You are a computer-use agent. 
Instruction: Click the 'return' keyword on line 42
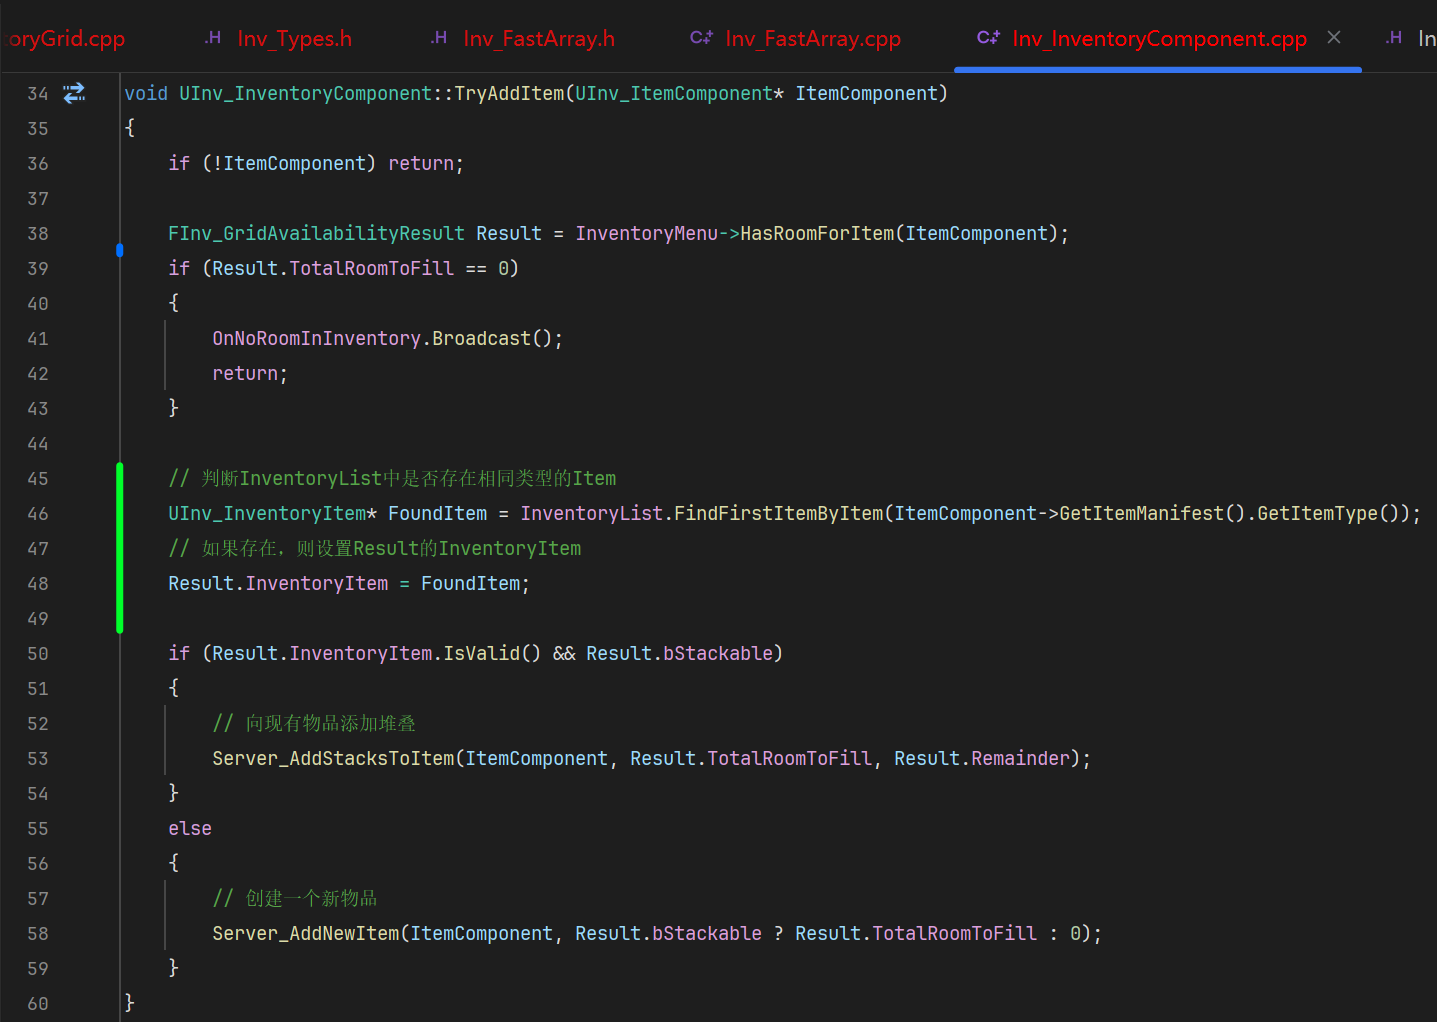pyautogui.click(x=245, y=373)
